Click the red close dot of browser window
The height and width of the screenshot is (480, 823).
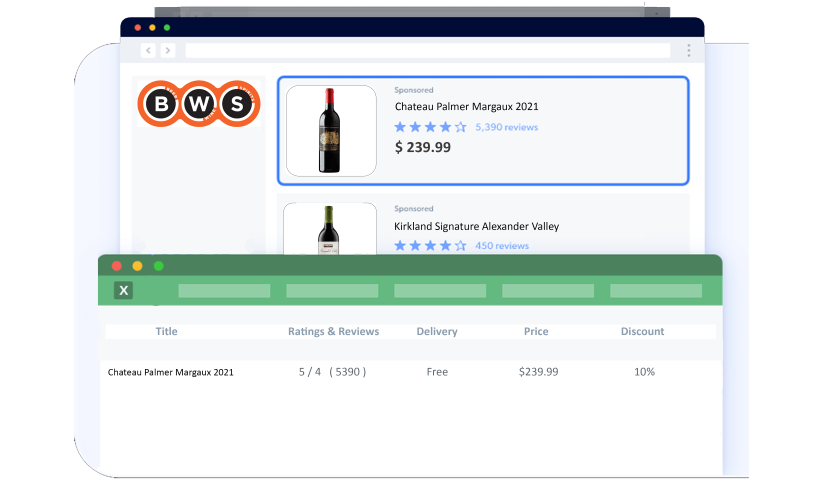(x=138, y=28)
